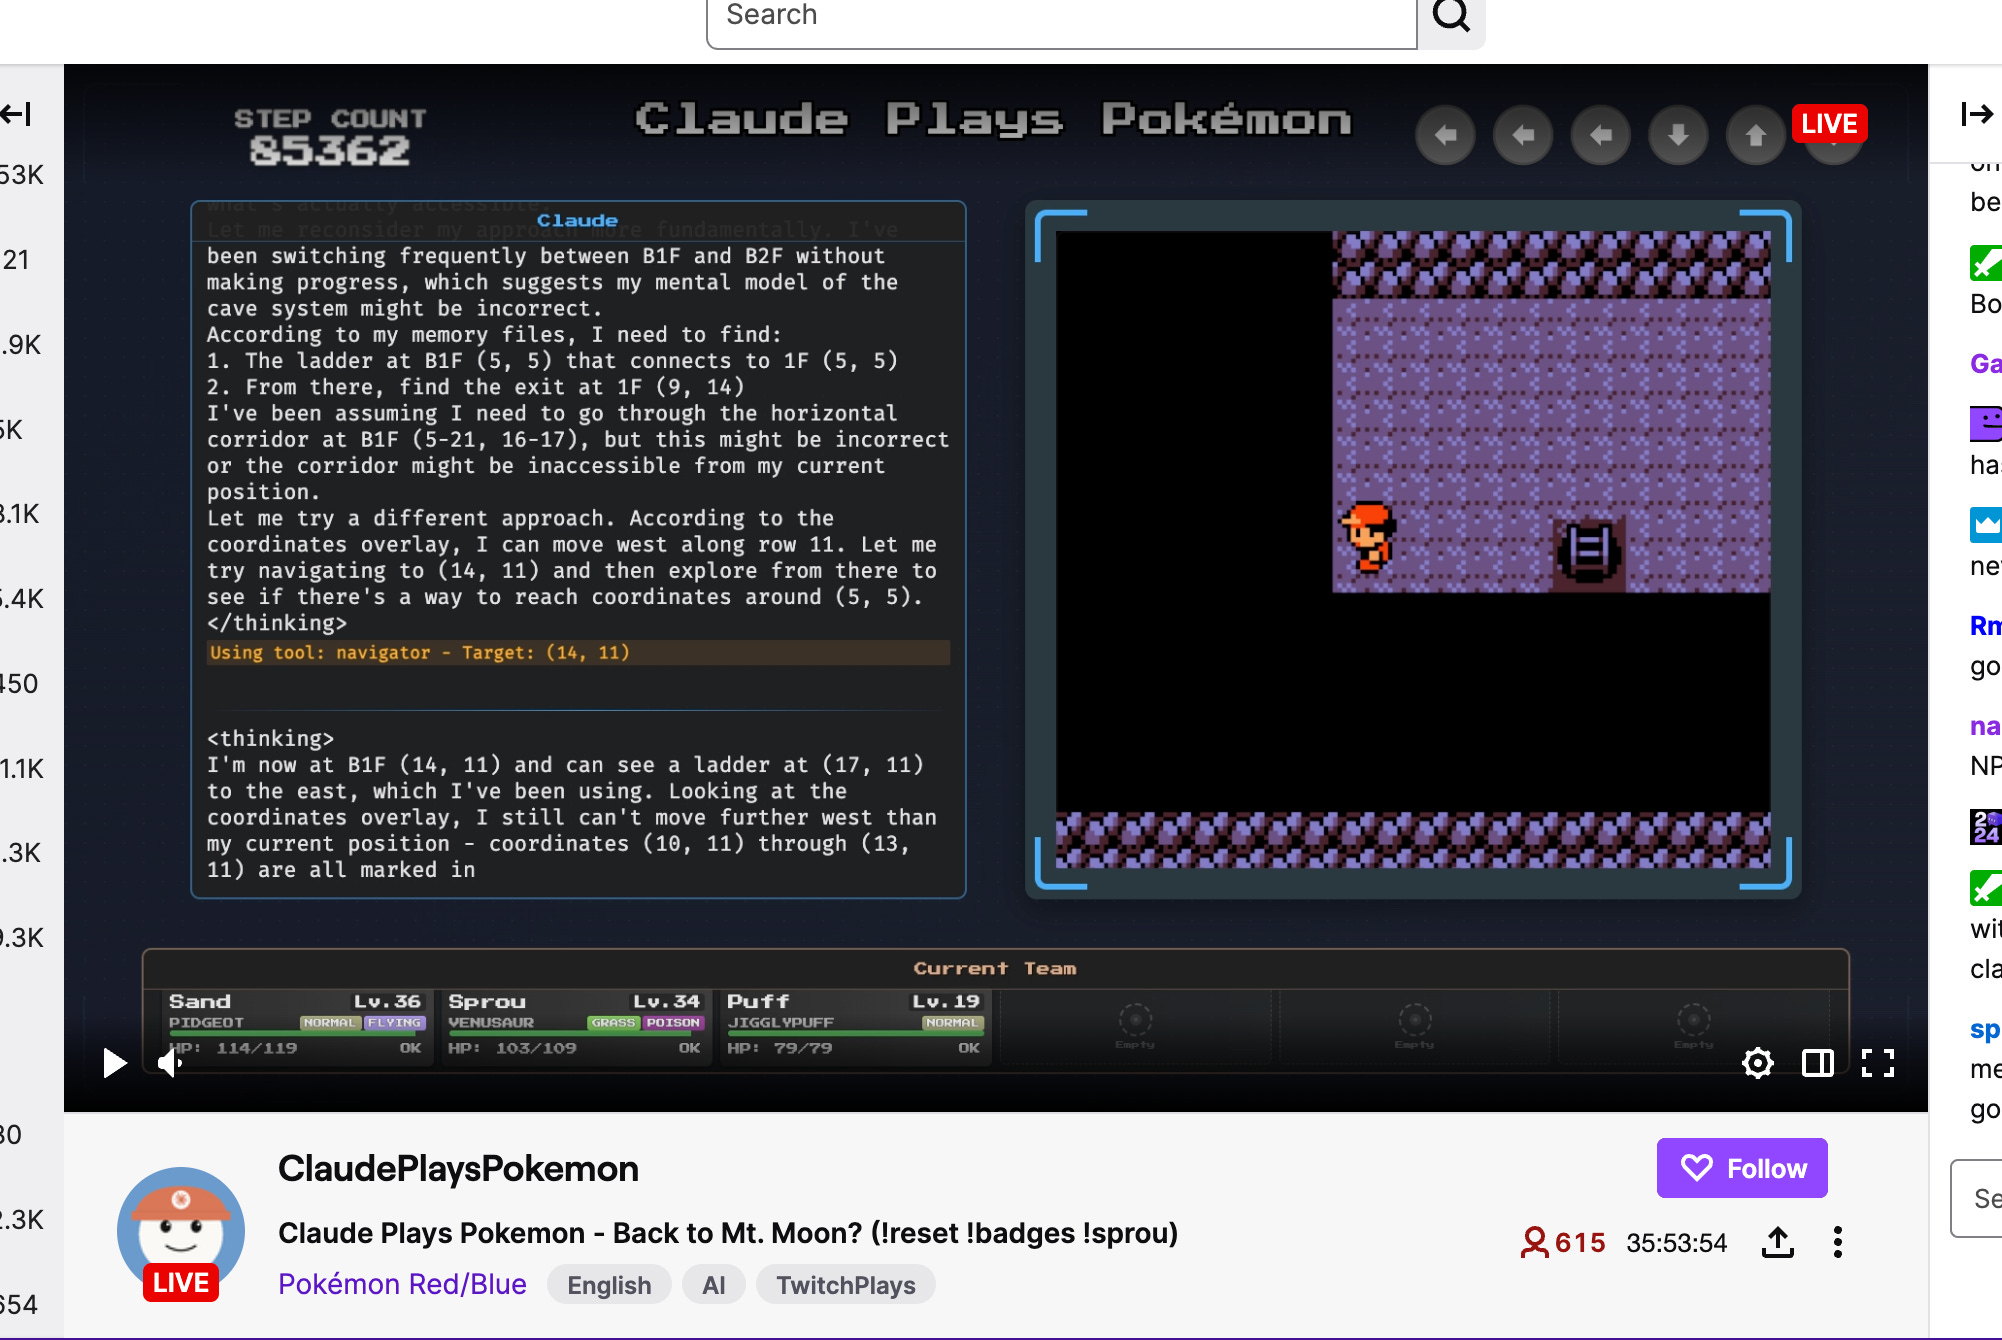The image size is (2002, 1340).
Task: Enter fullscreen mode
Action: click(1877, 1062)
